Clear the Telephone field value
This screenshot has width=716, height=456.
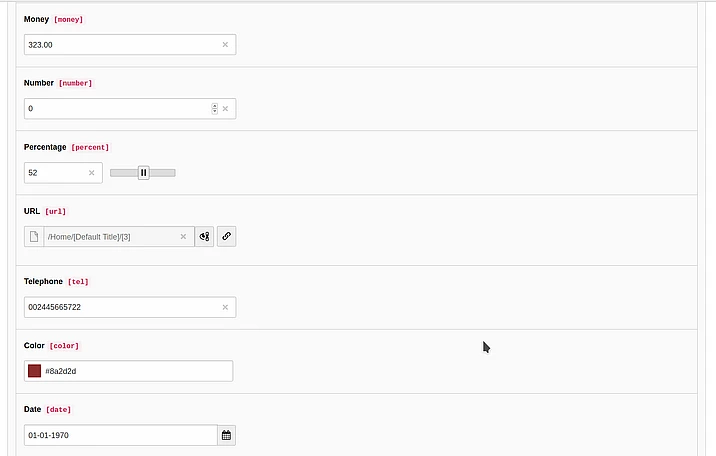tap(225, 308)
